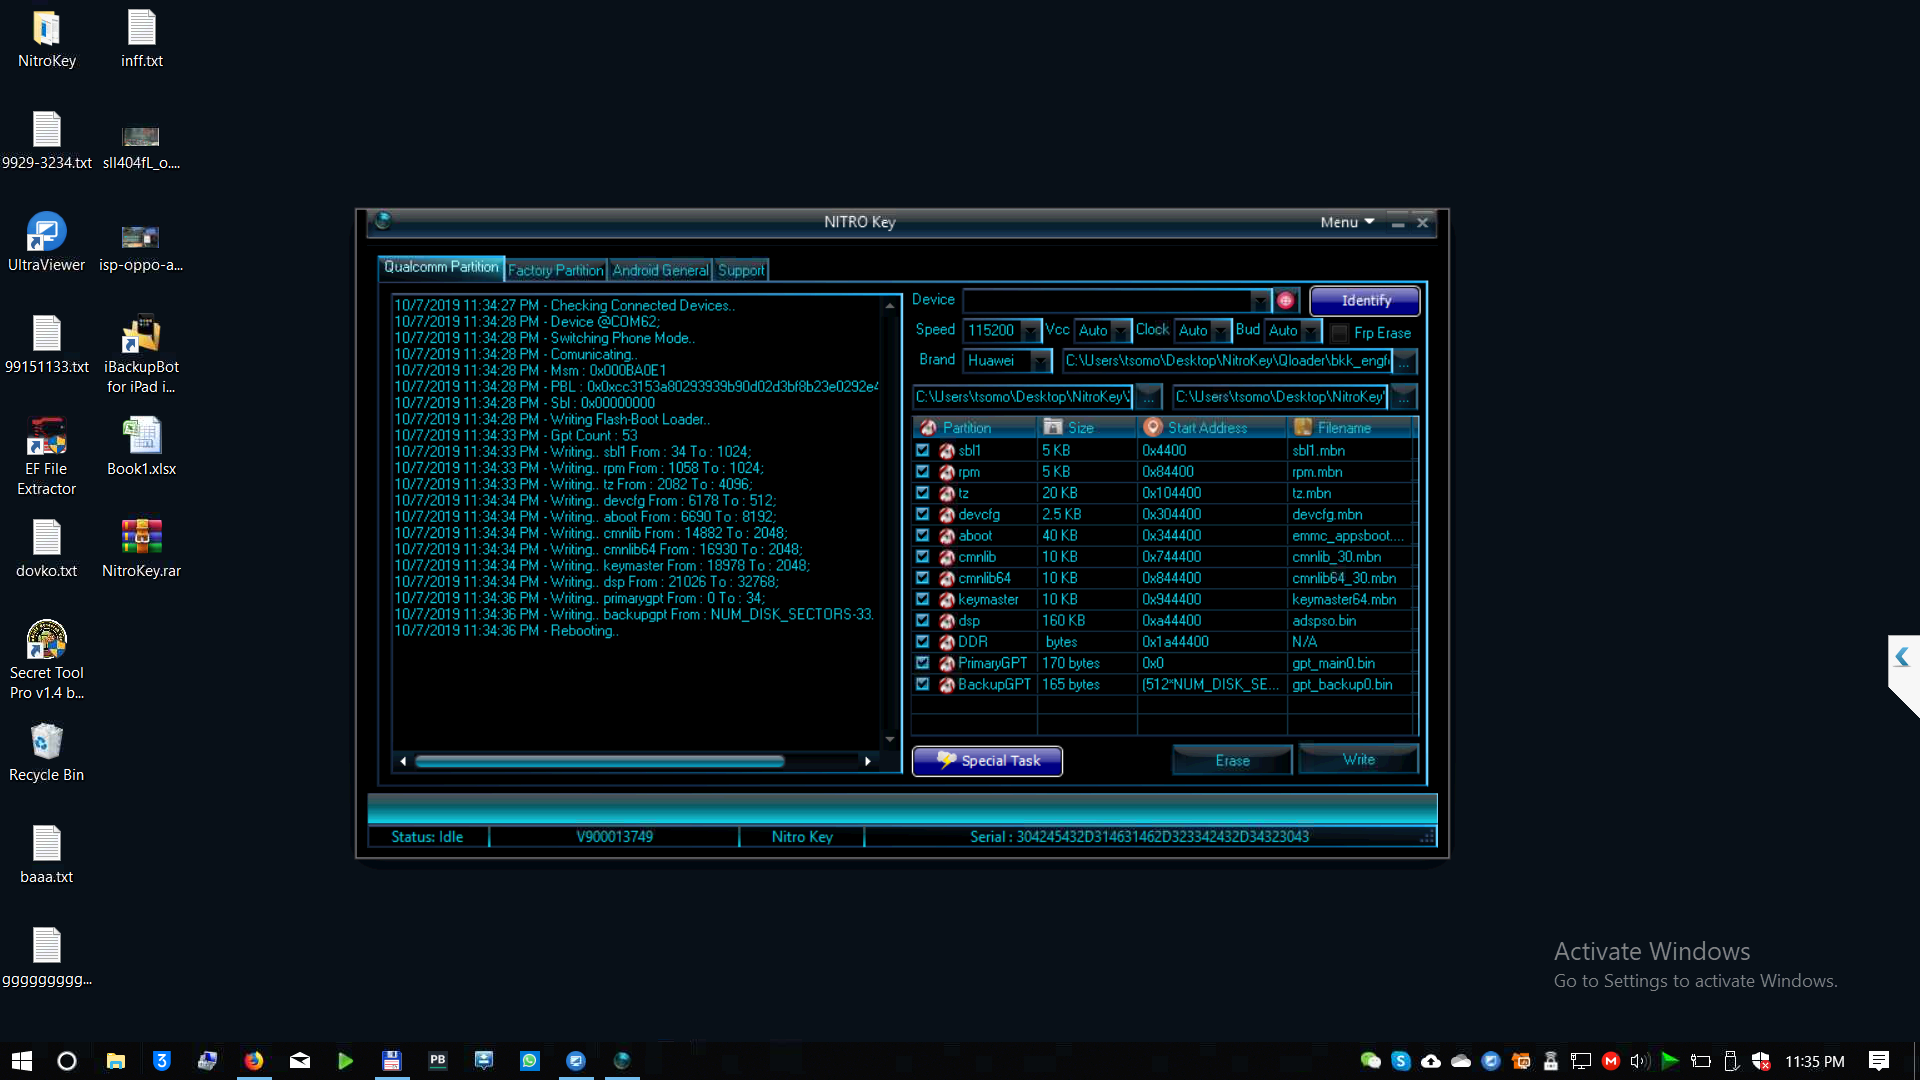
Task: Click the Identify button
Action: pyautogui.click(x=1365, y=300)
